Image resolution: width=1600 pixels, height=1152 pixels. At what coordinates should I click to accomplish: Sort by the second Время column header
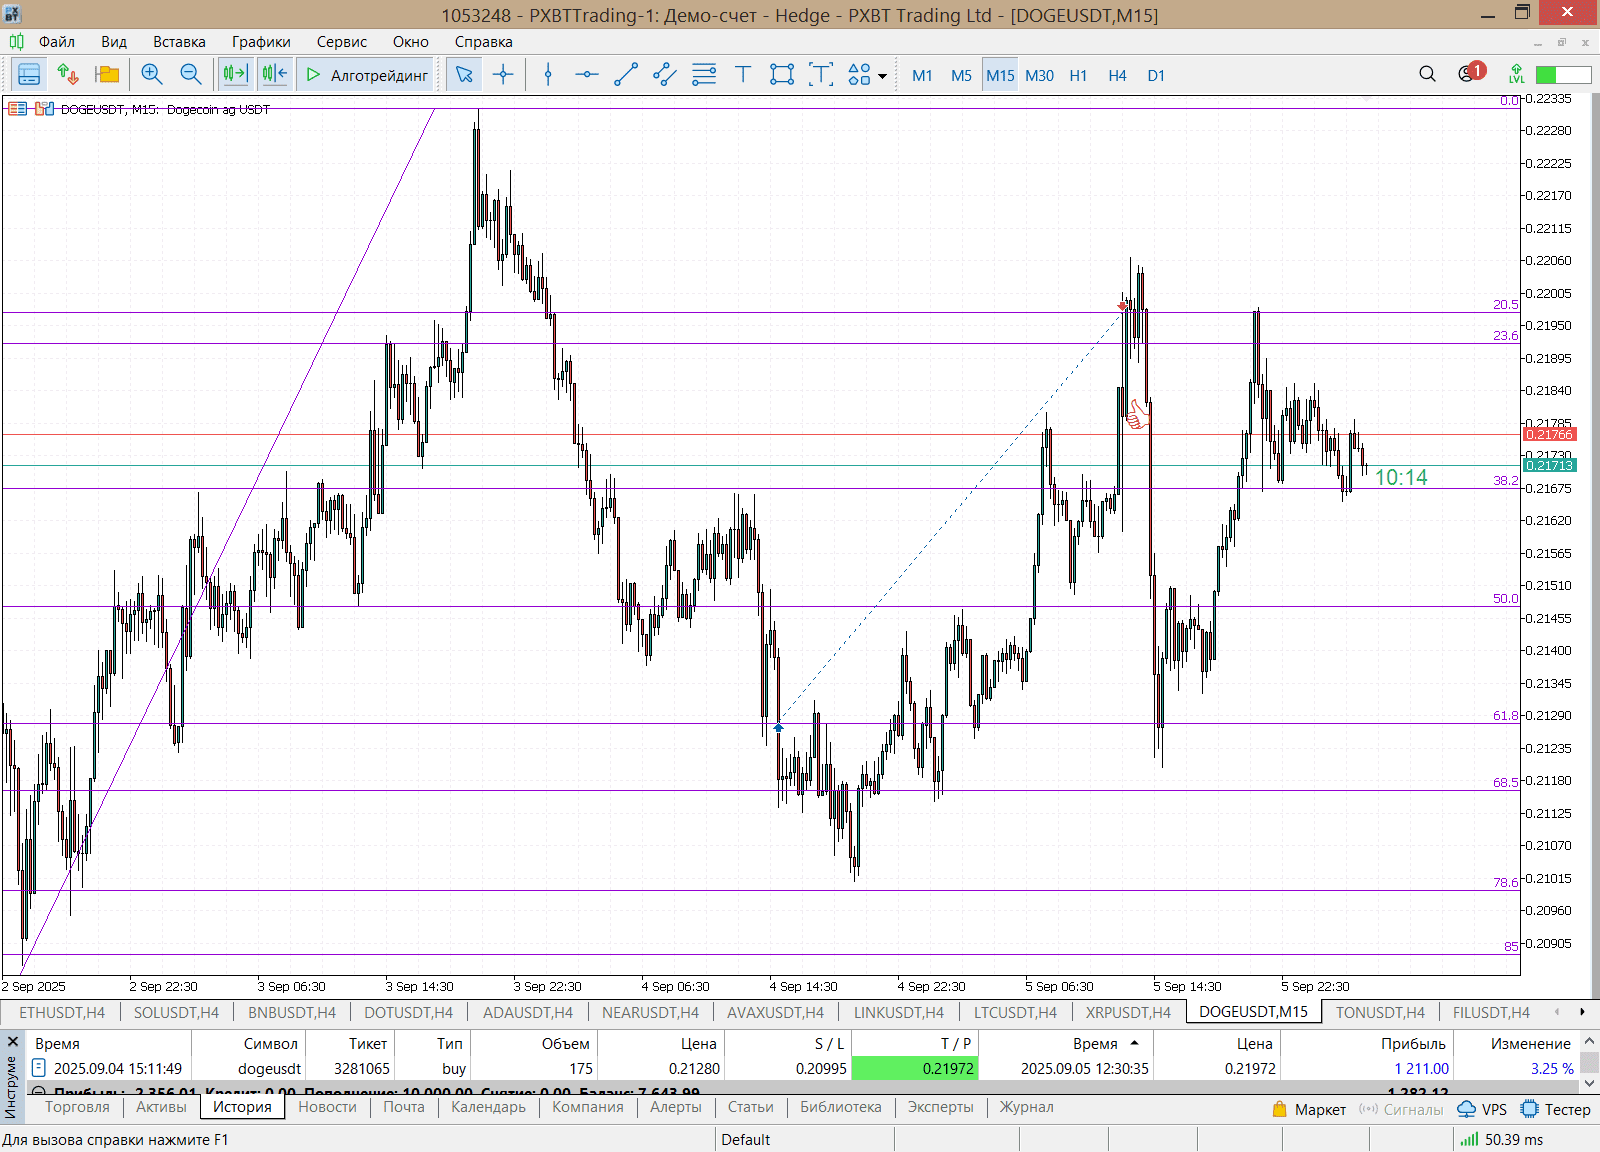click(1095, 1043)
